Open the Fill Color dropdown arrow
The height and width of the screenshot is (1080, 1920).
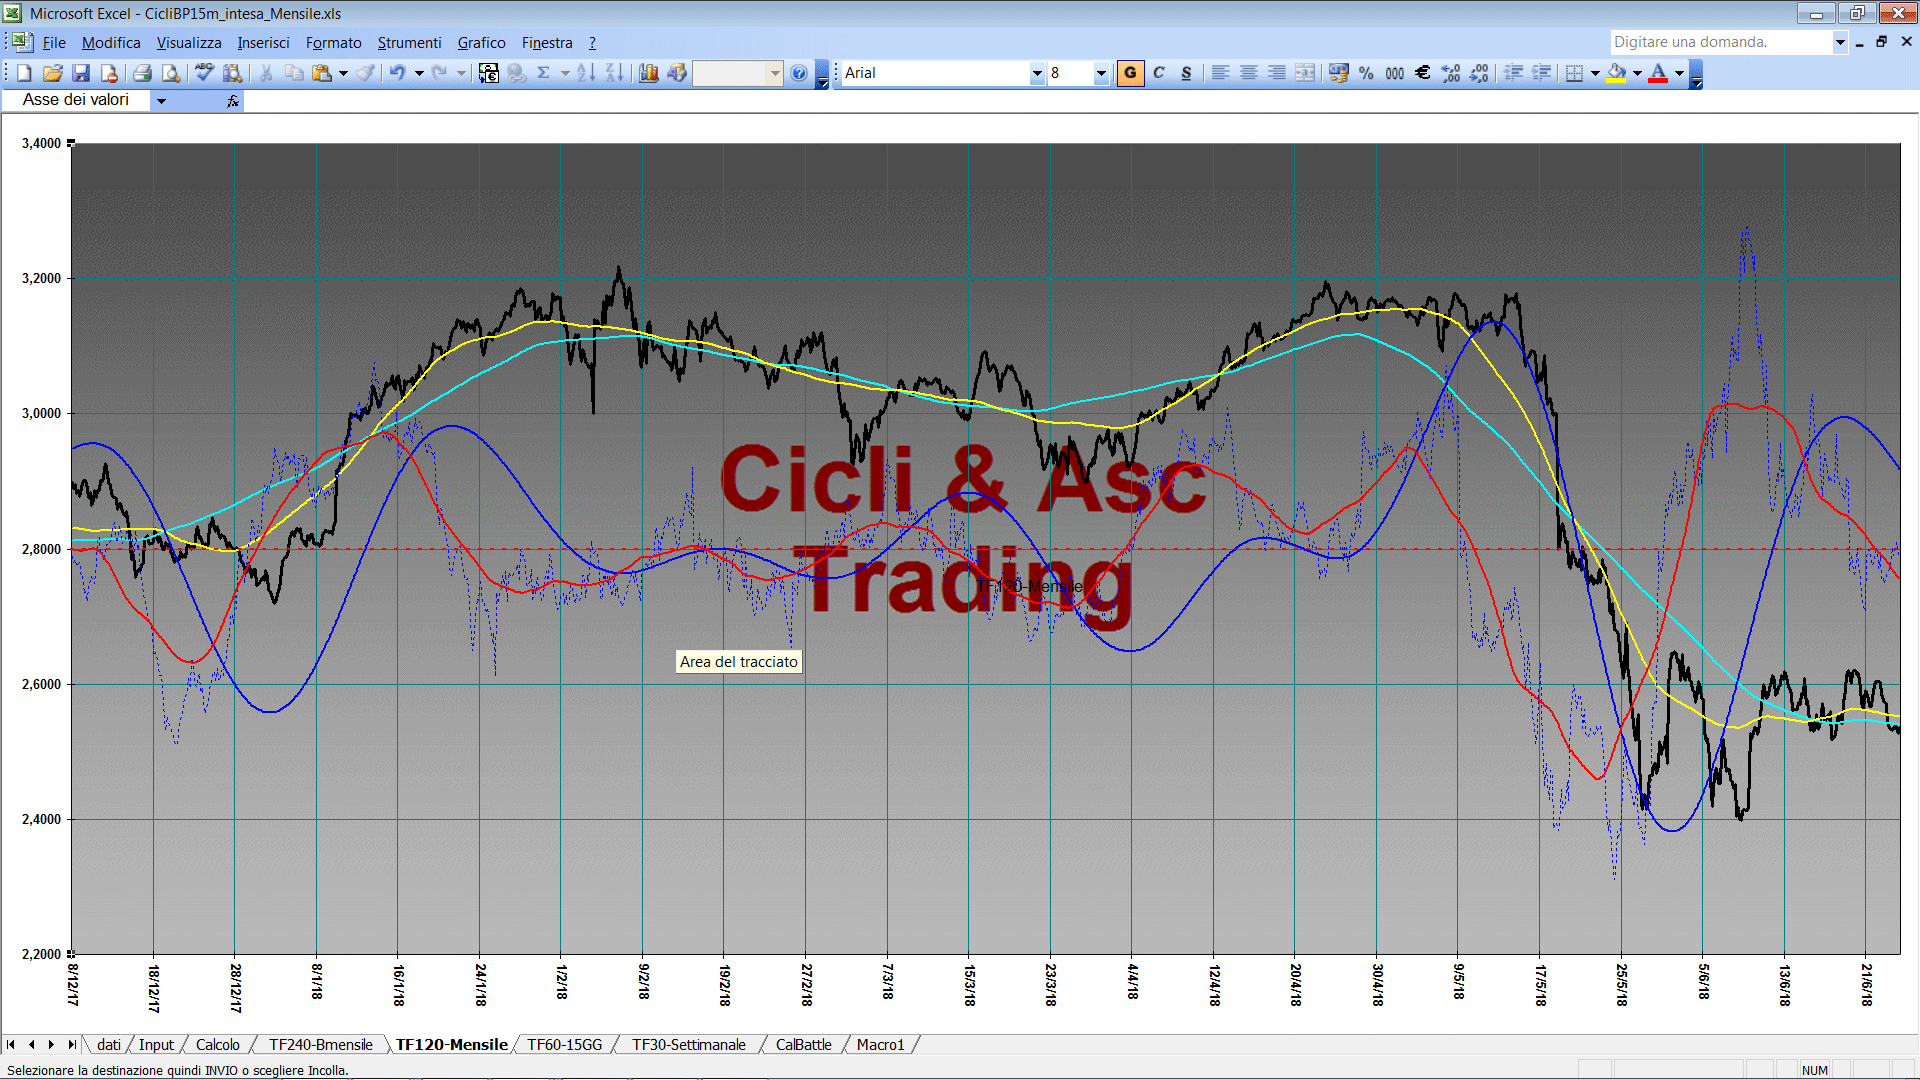pyautogui.click(x=1637, y=73)
